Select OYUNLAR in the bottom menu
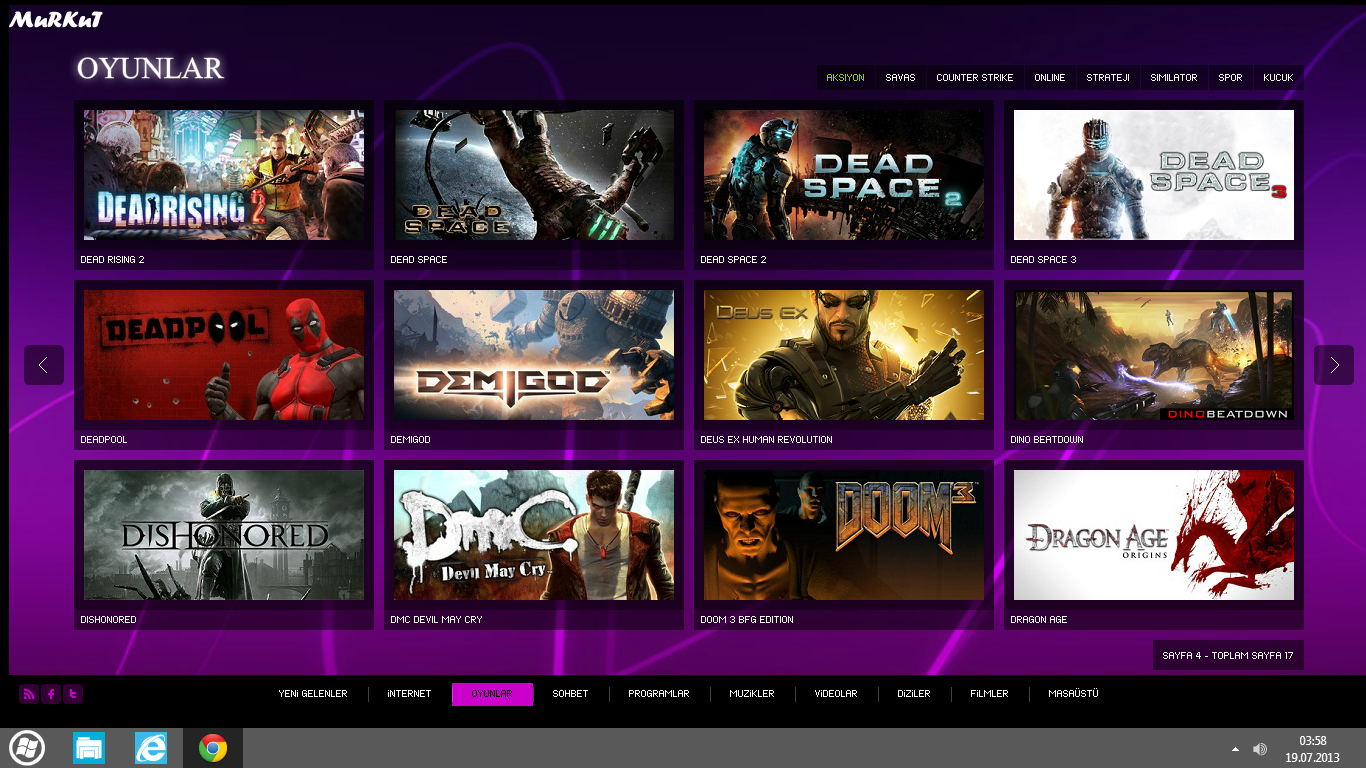 tap(492, 694)
